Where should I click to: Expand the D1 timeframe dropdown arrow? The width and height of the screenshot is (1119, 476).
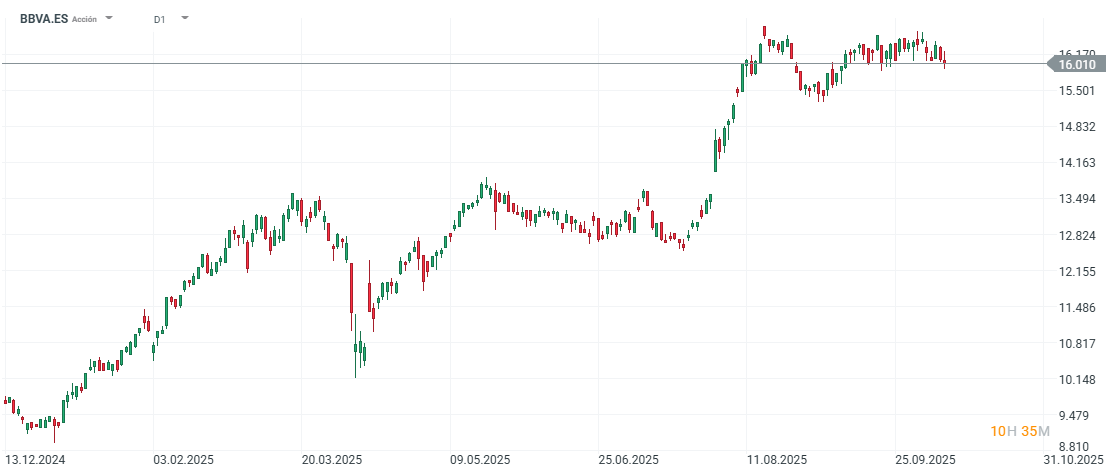[x=184, y=19]
